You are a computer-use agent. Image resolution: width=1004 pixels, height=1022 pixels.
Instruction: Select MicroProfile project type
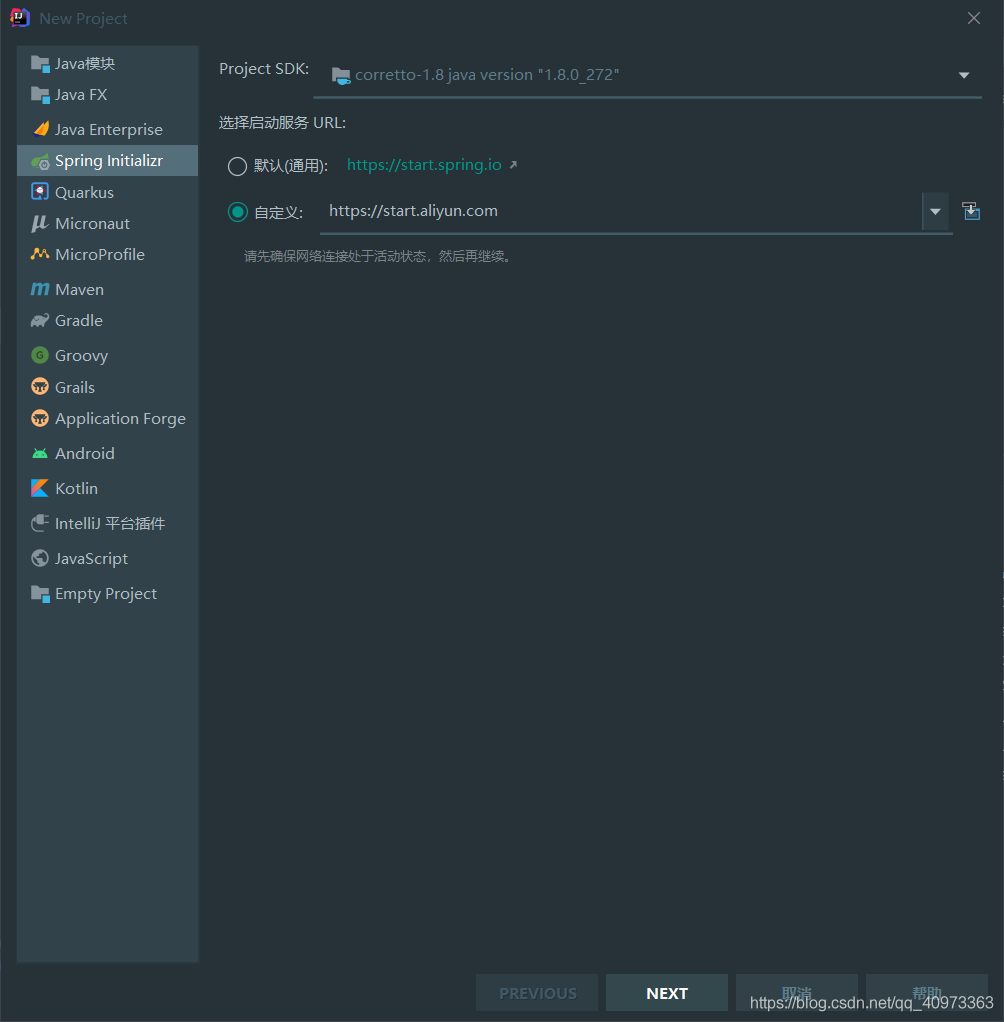pos(108,255)
